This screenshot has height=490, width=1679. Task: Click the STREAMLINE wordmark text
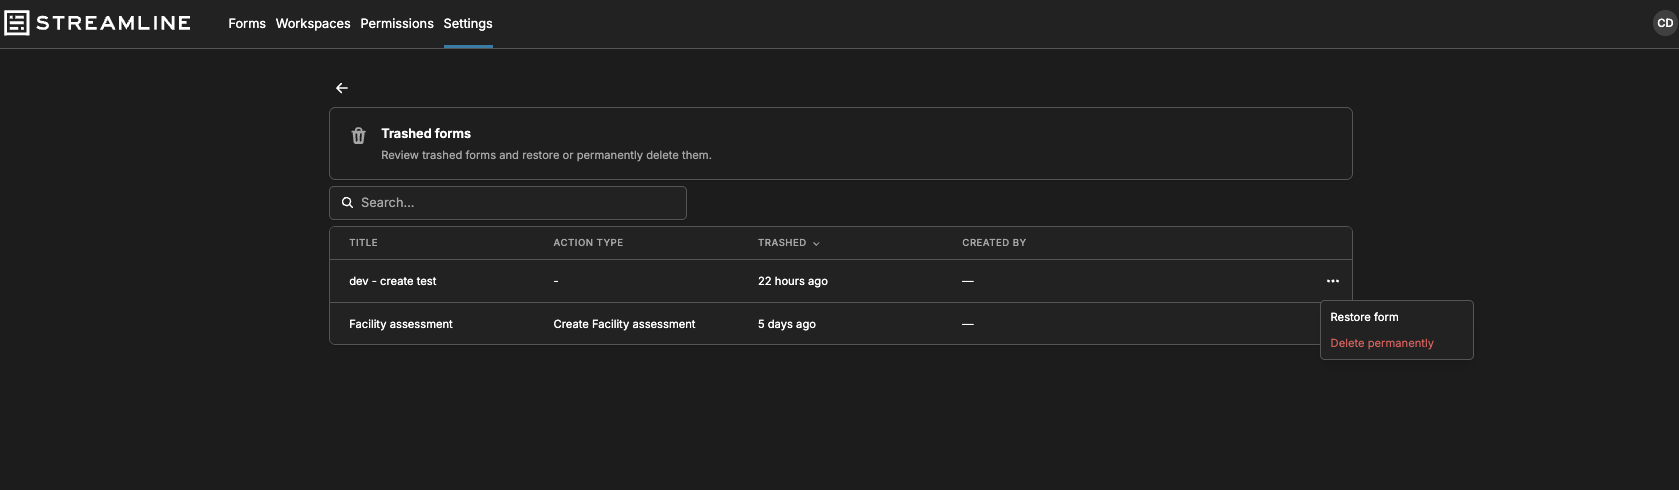coord(113,23)
